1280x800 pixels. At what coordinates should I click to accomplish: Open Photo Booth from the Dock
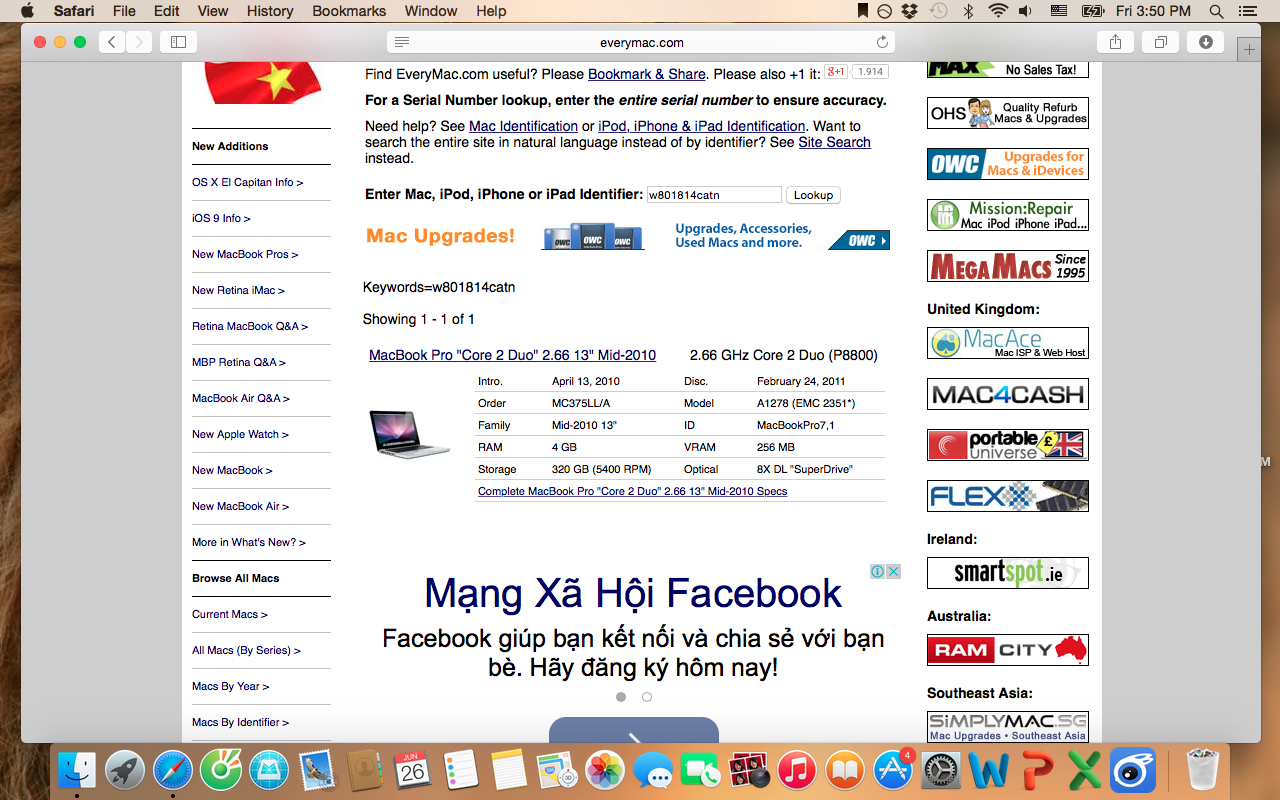(749, 771)
